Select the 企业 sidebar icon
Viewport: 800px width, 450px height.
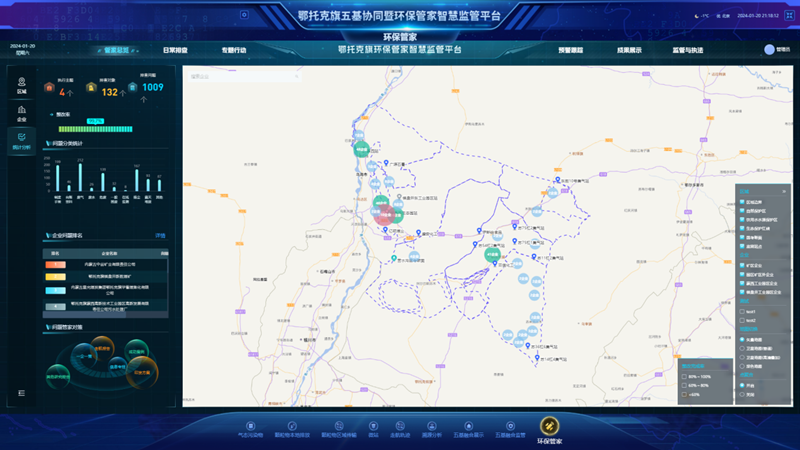[x=21, y=112]
